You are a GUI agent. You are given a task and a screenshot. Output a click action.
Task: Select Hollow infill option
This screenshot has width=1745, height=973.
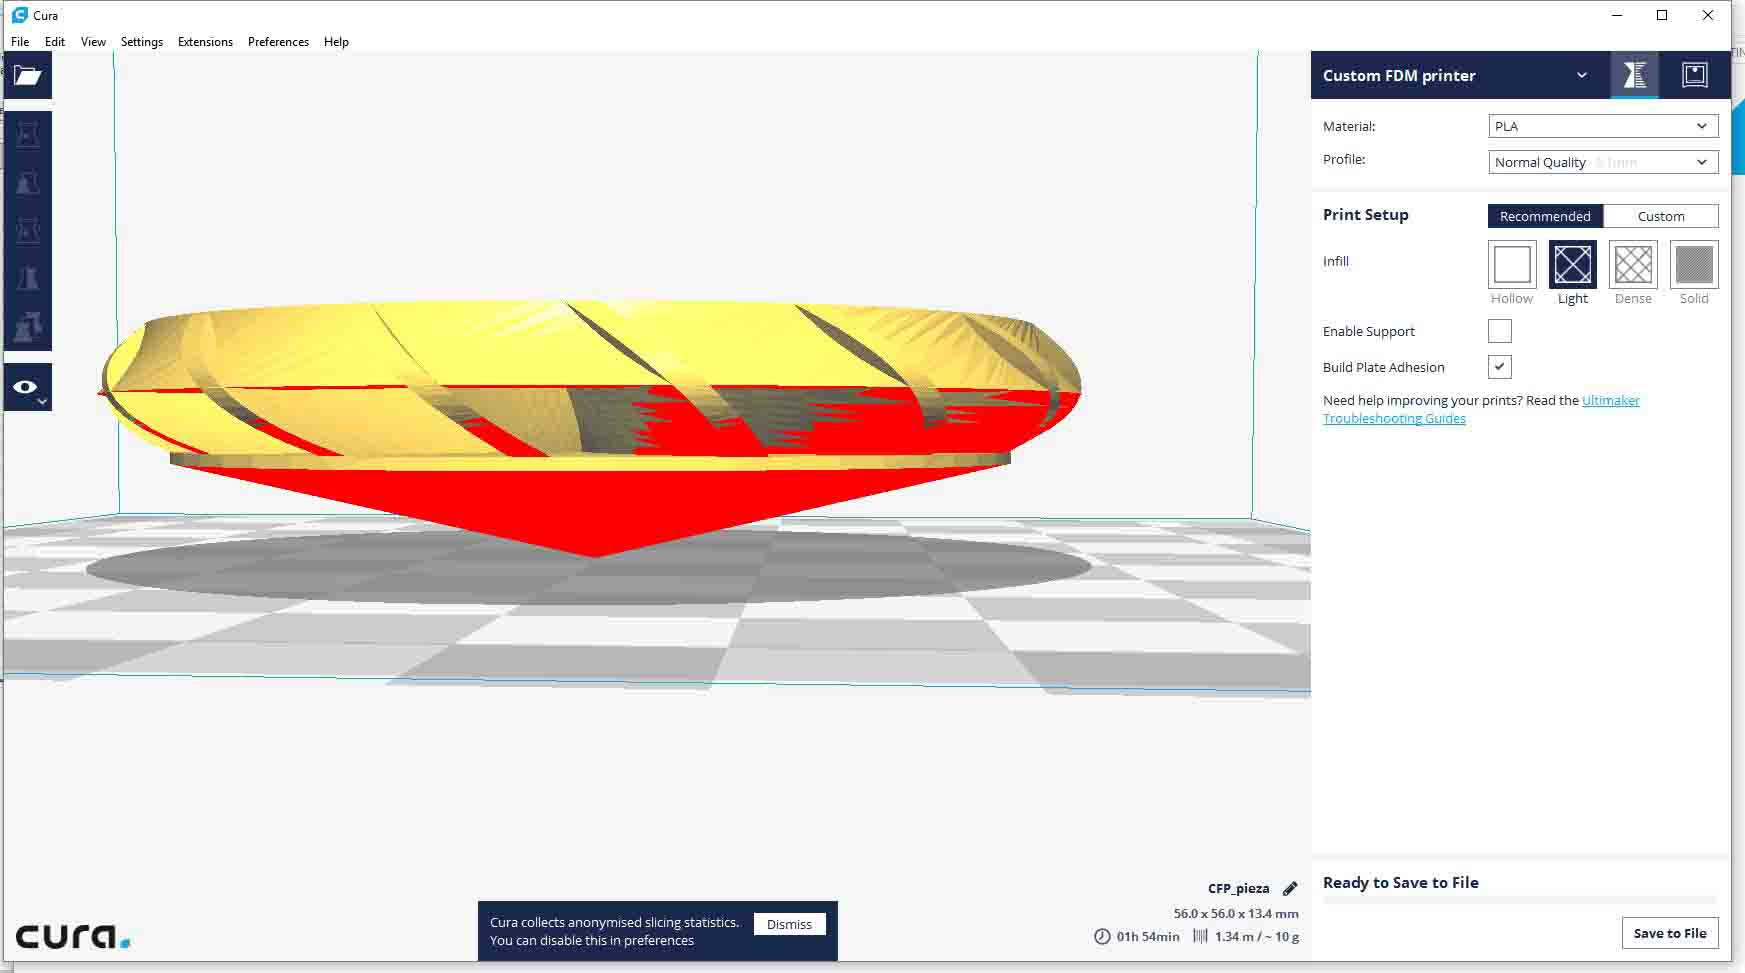1512,265
